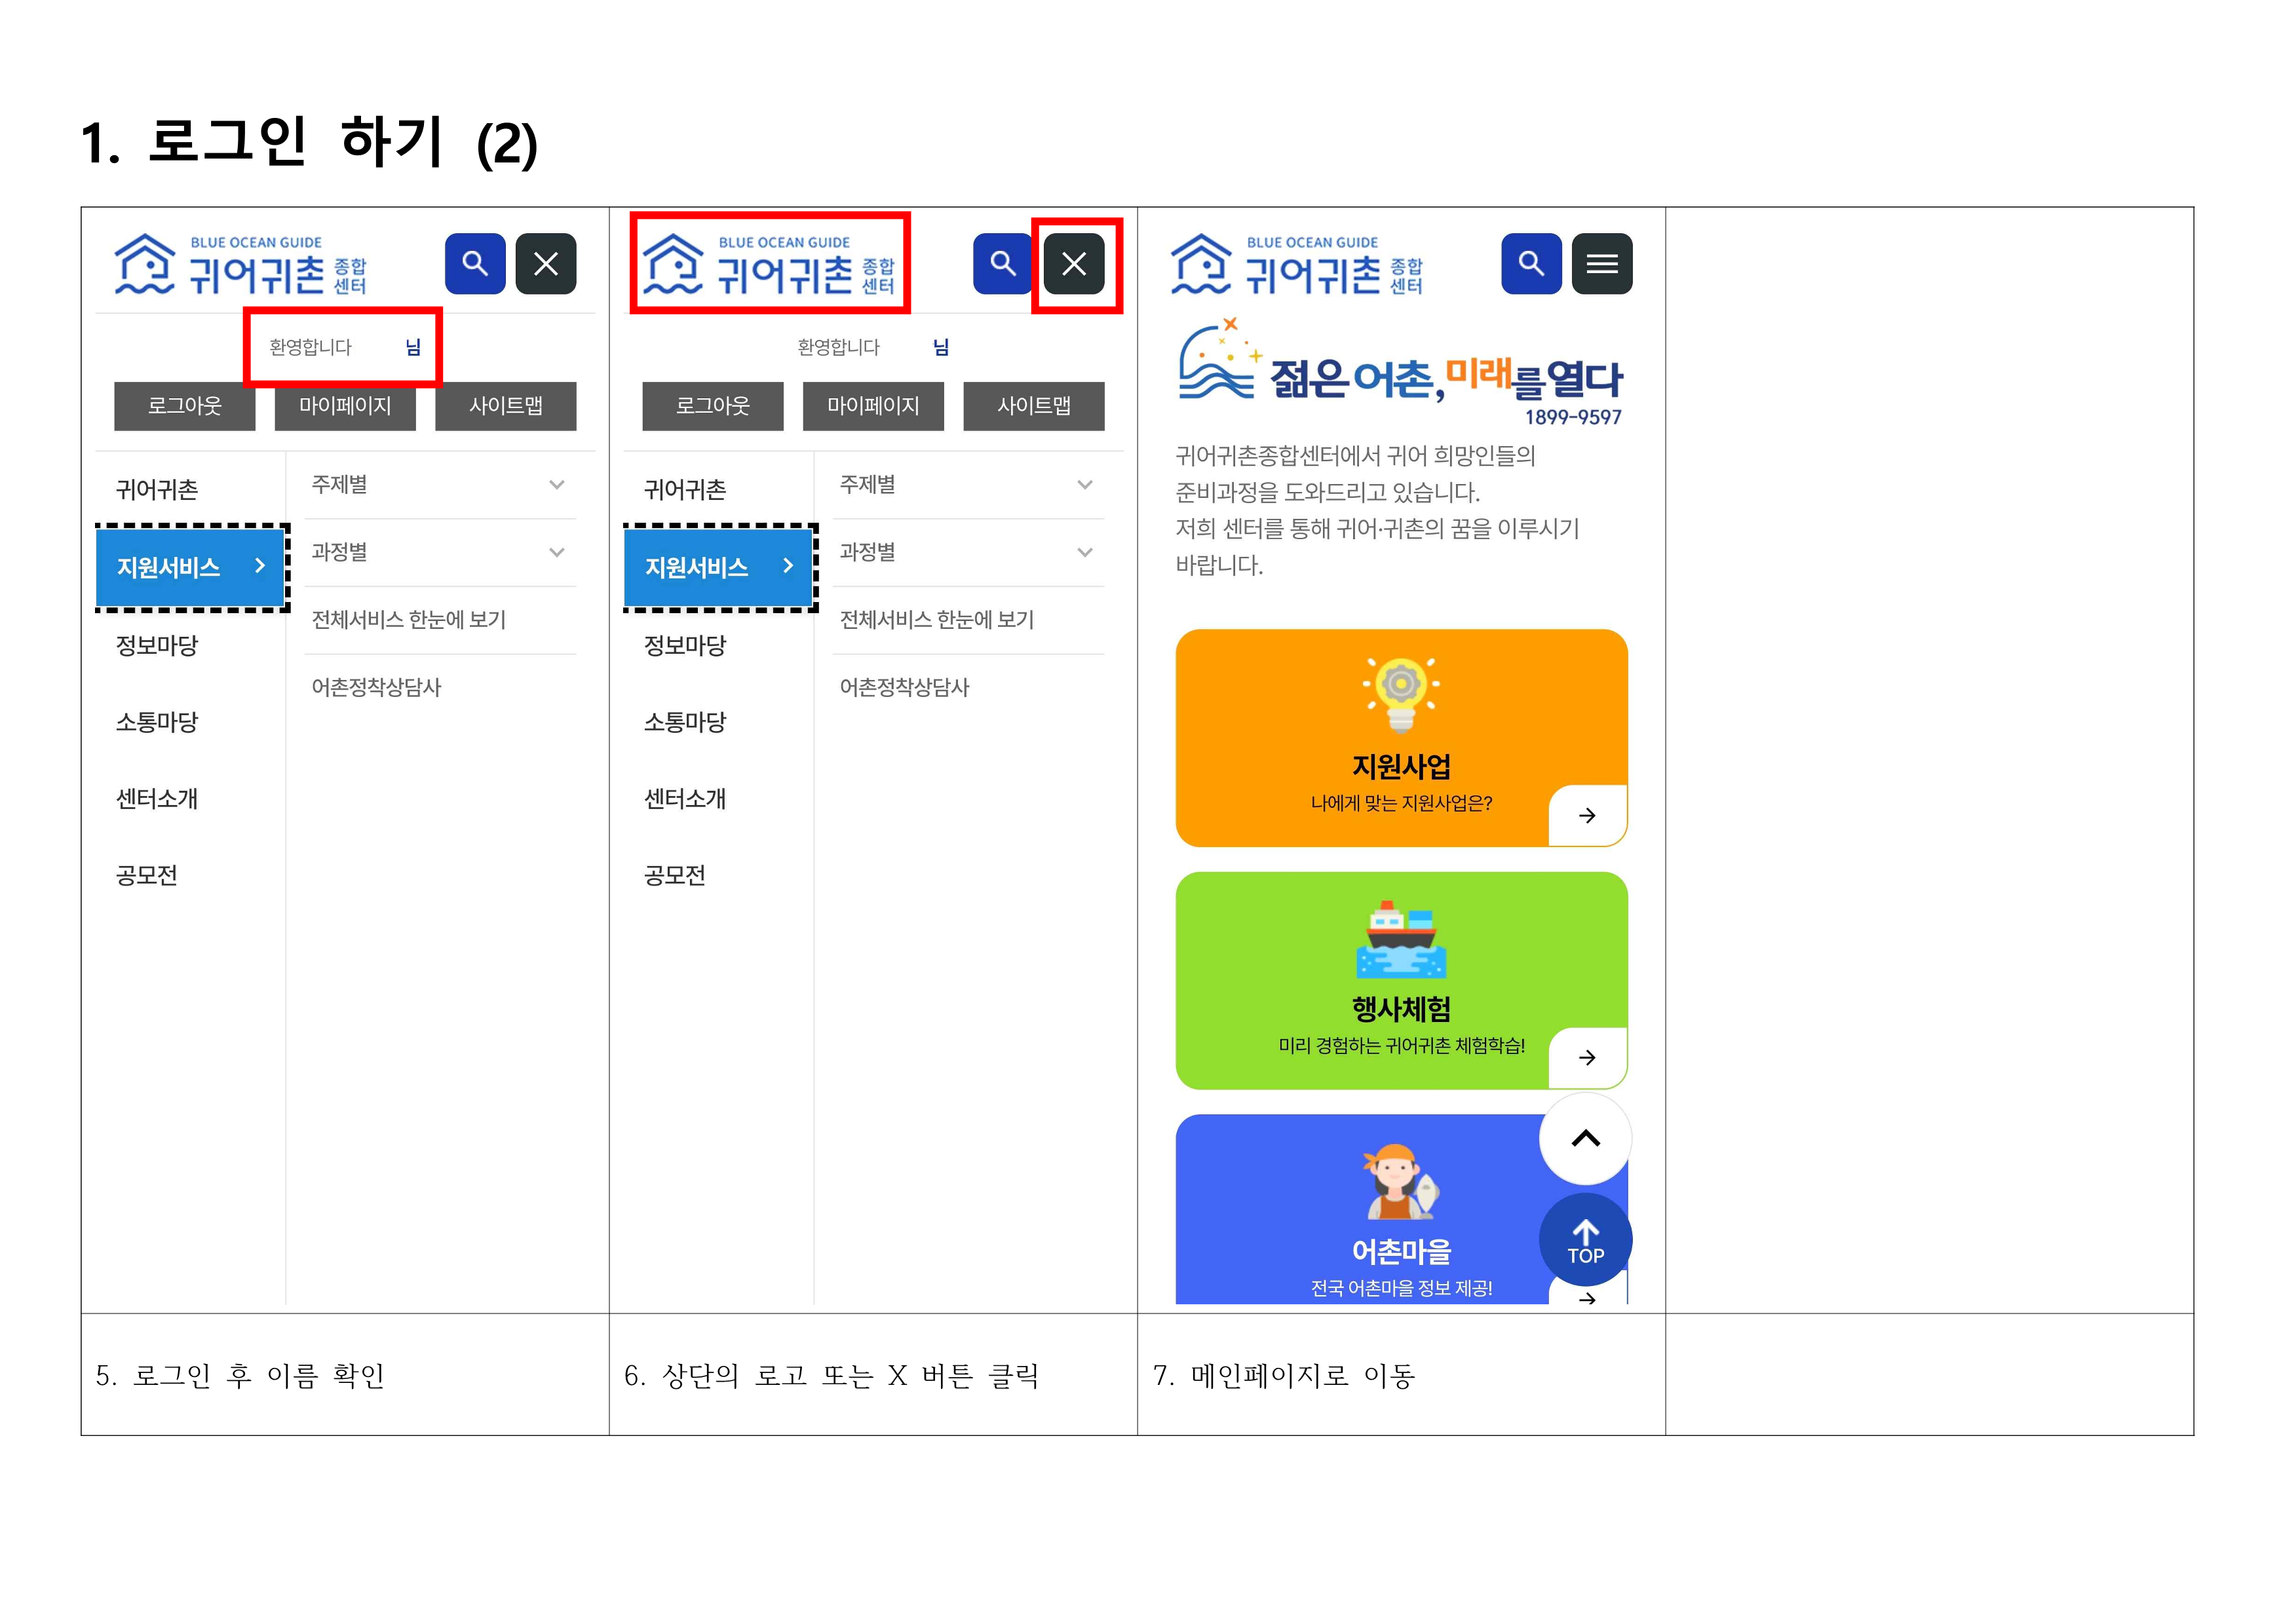Click the arrow on the 지원사업 orange card

coord(1587,816)
